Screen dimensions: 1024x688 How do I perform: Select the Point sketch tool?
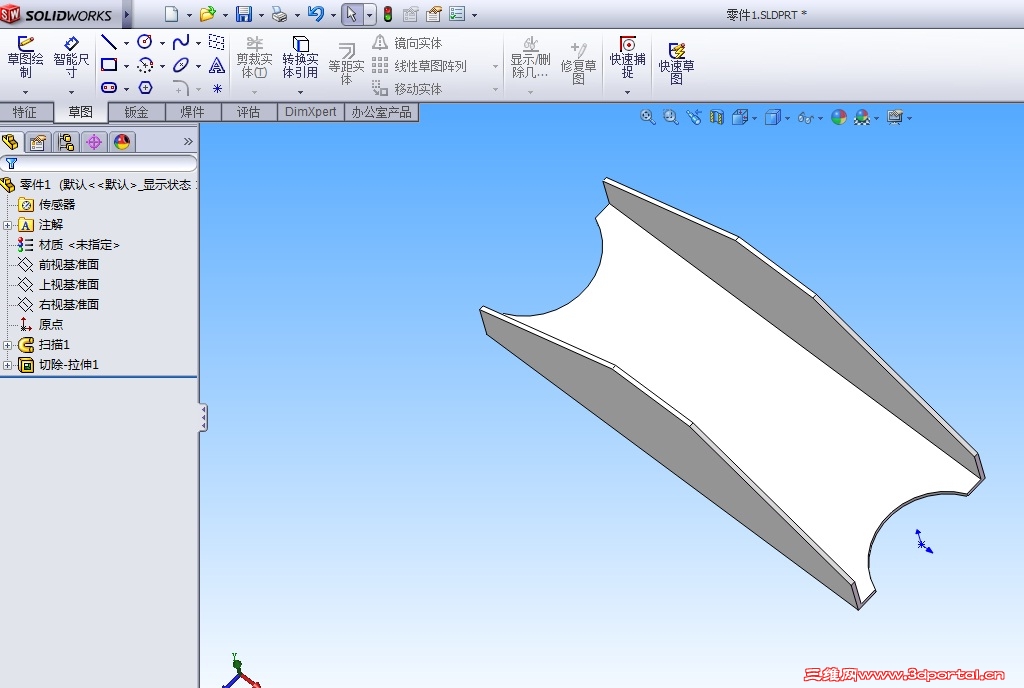coord(217,88)
